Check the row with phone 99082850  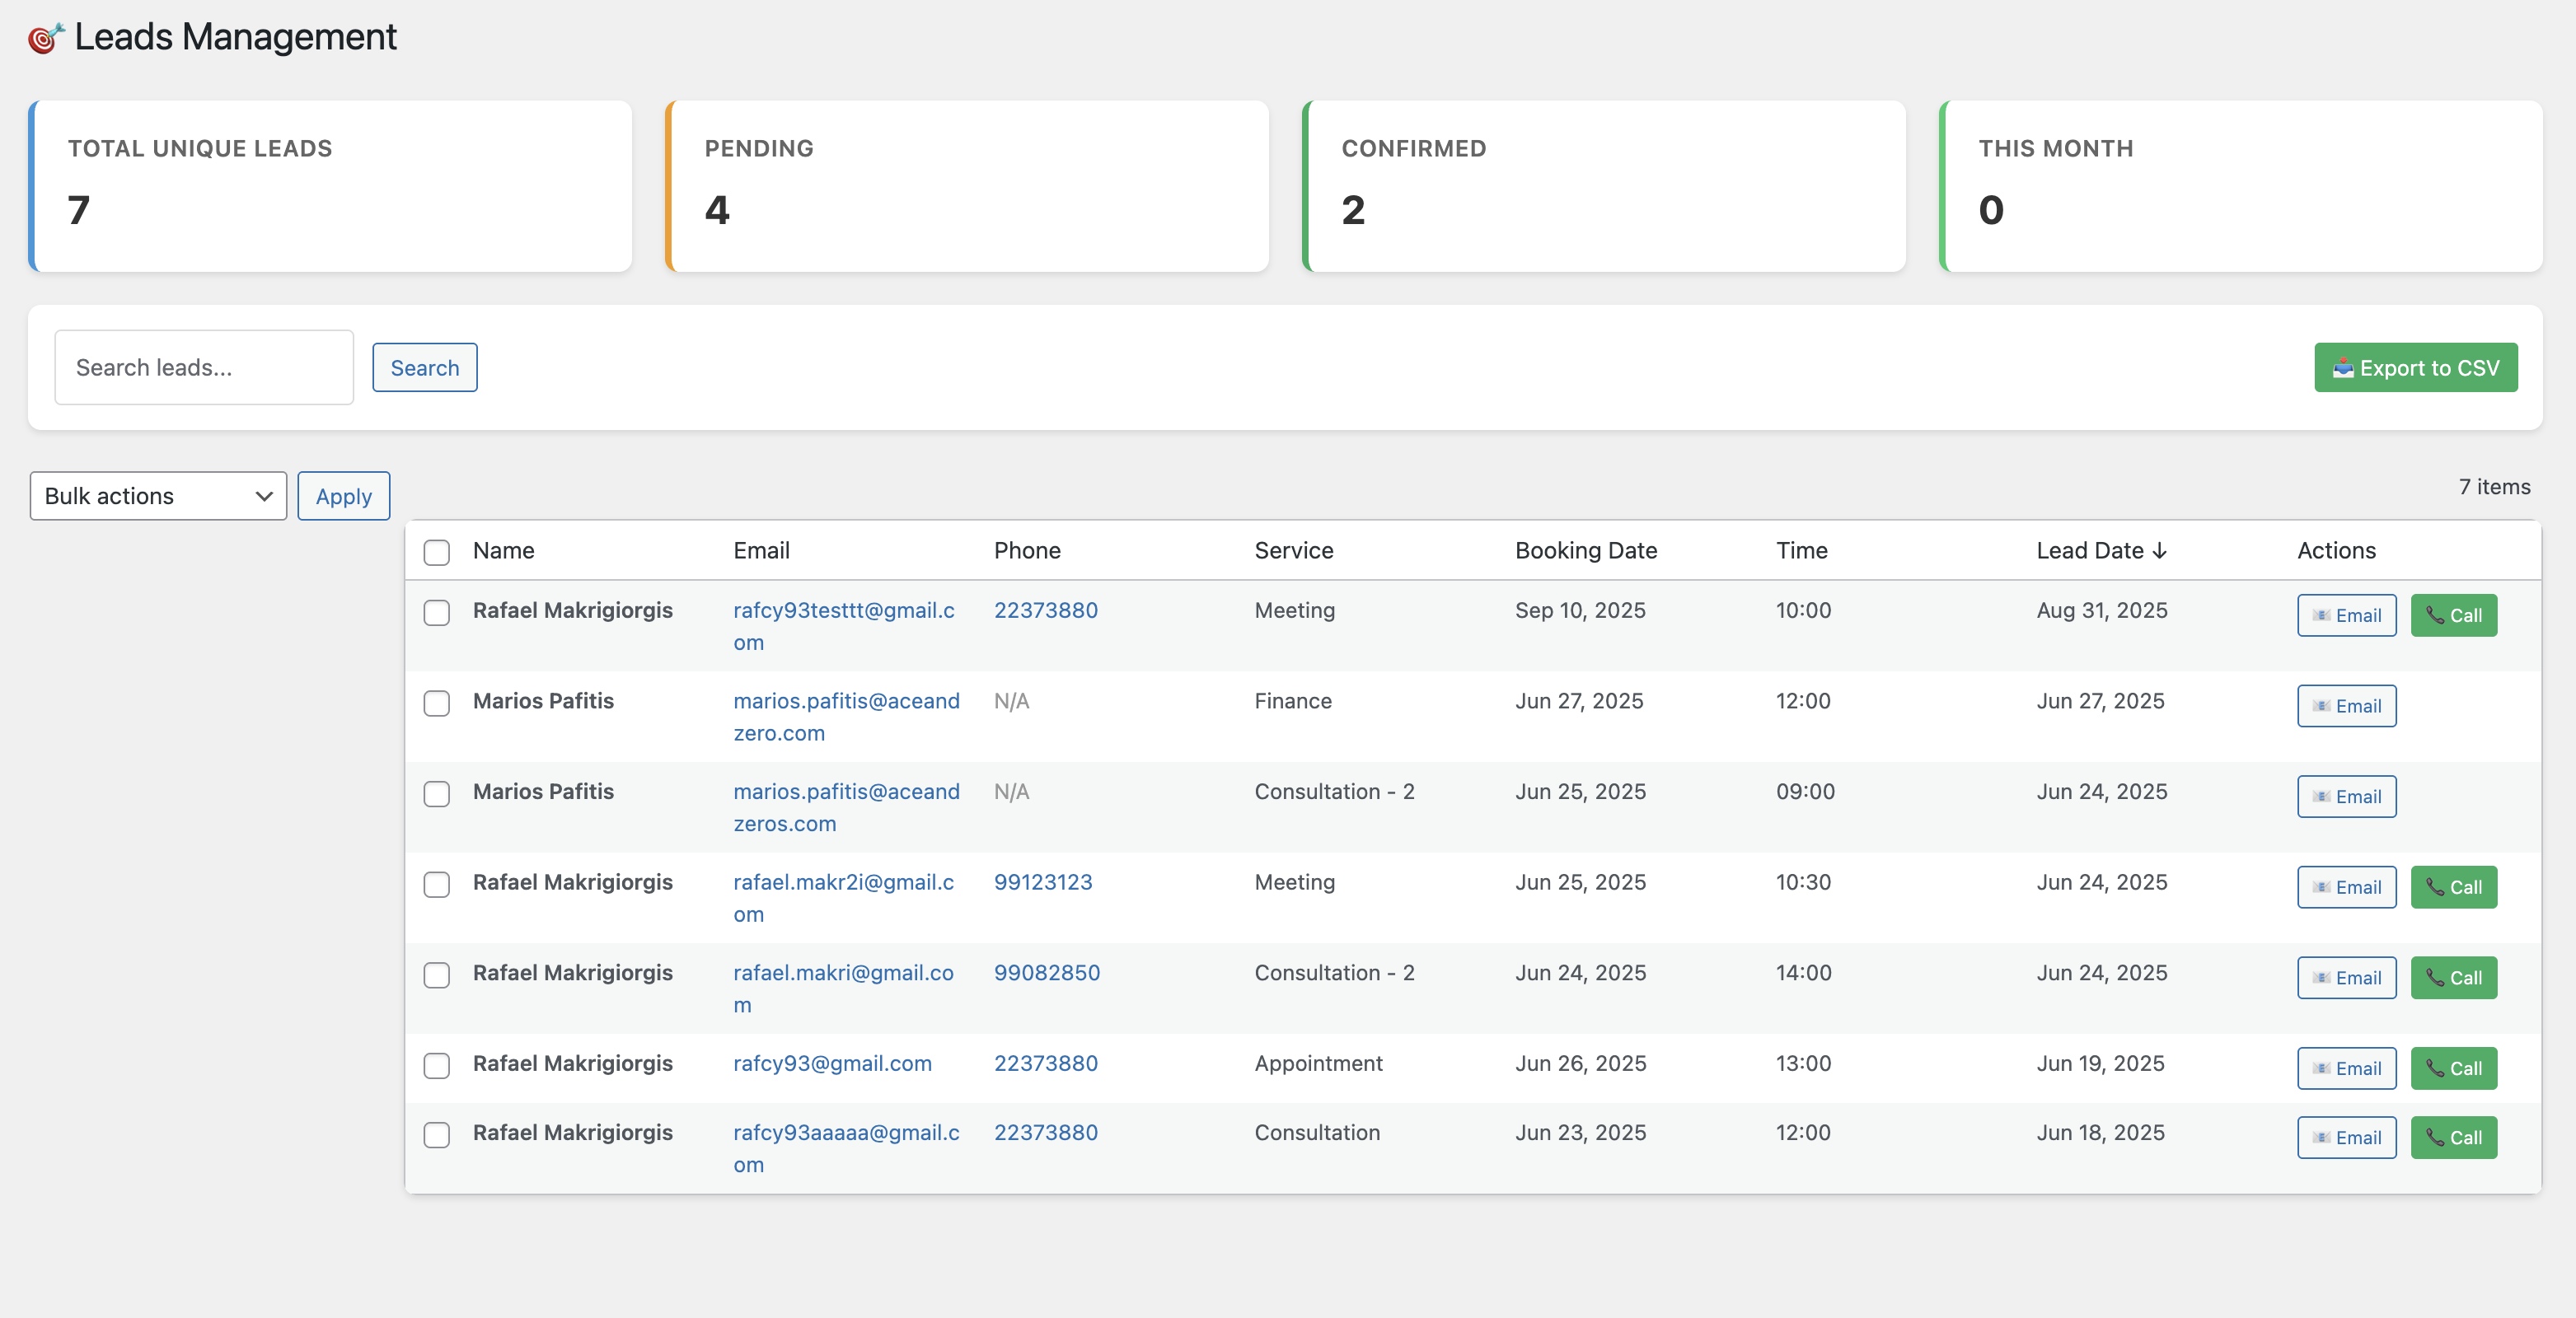click(x=436, y=975)
